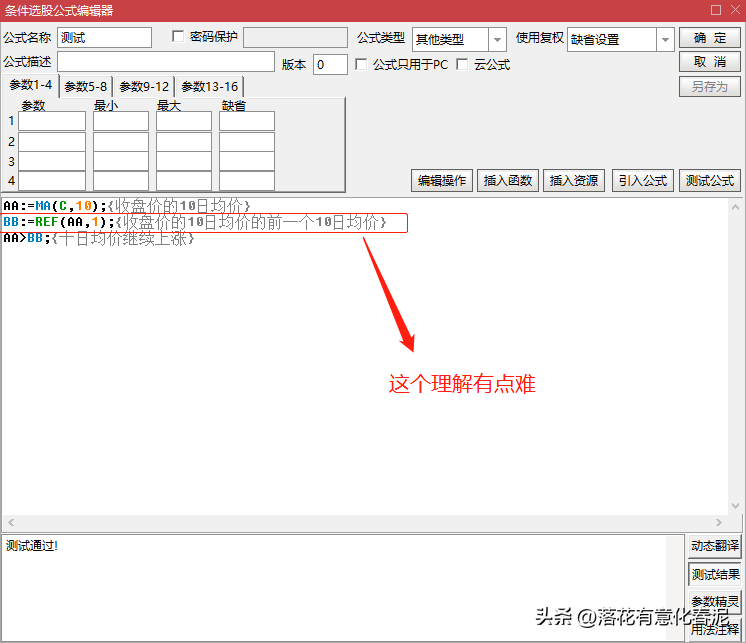Open the 参数精灵 button
This screenshot has height=643, width=746.
coord(715,602)
